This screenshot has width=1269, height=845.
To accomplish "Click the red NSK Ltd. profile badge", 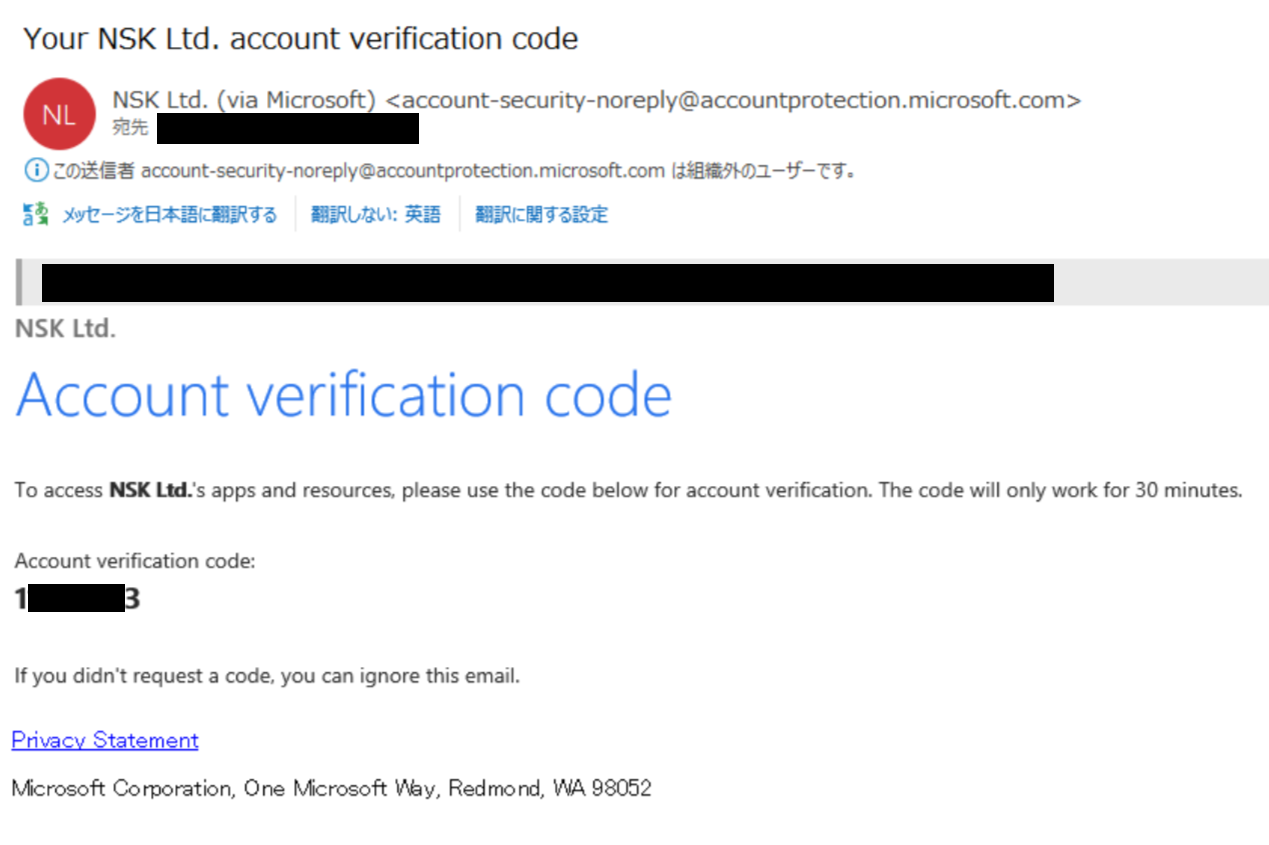I will [x=58, y=113].
